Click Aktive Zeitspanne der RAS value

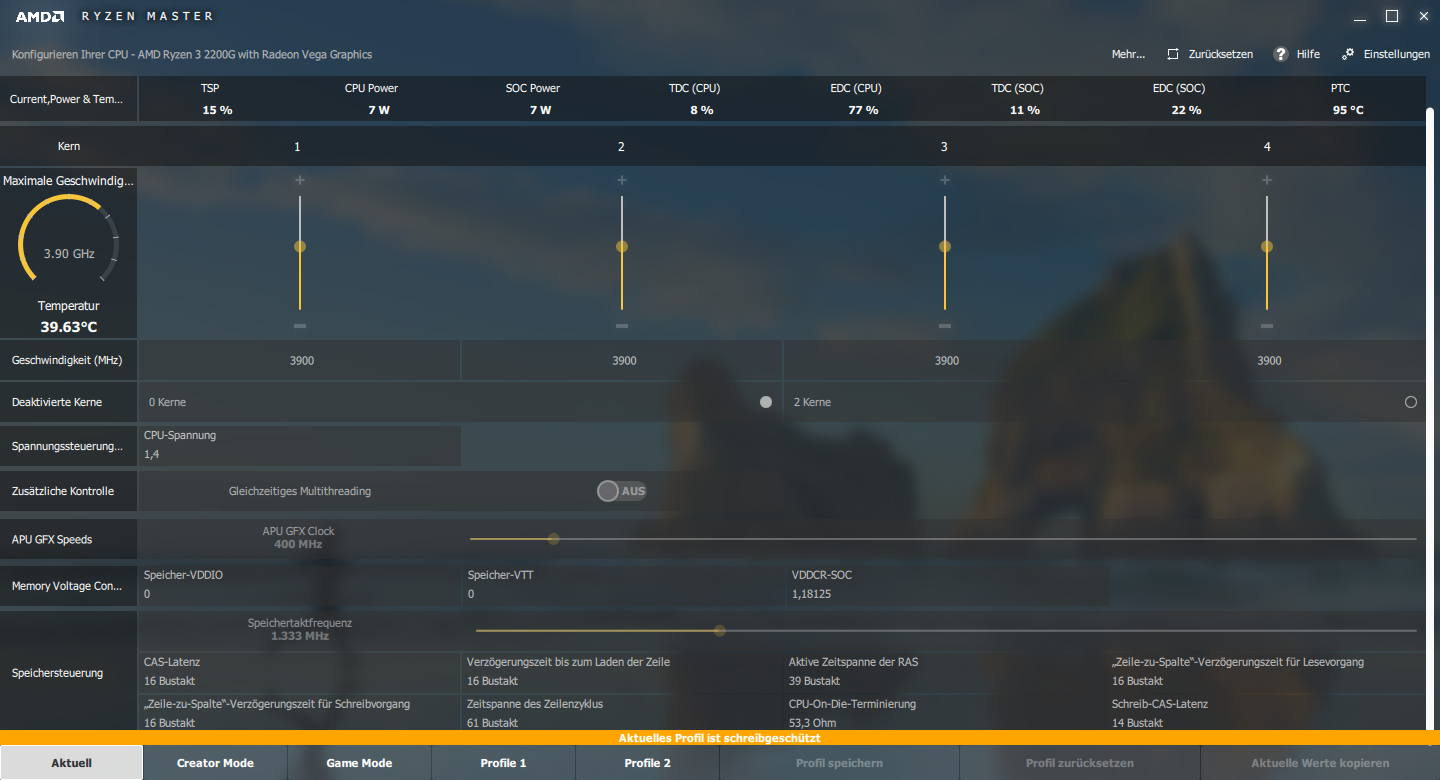pyautogui.click(x=947, y=672)
